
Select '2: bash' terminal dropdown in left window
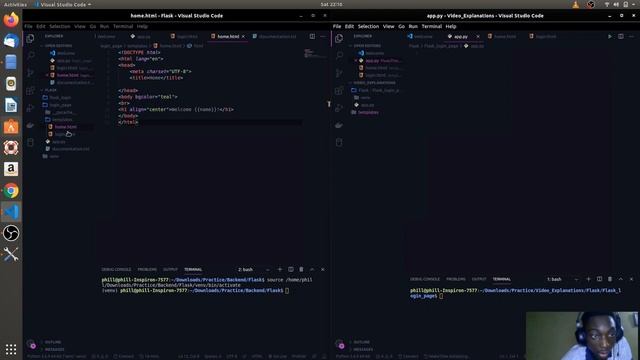click(253, 269)
